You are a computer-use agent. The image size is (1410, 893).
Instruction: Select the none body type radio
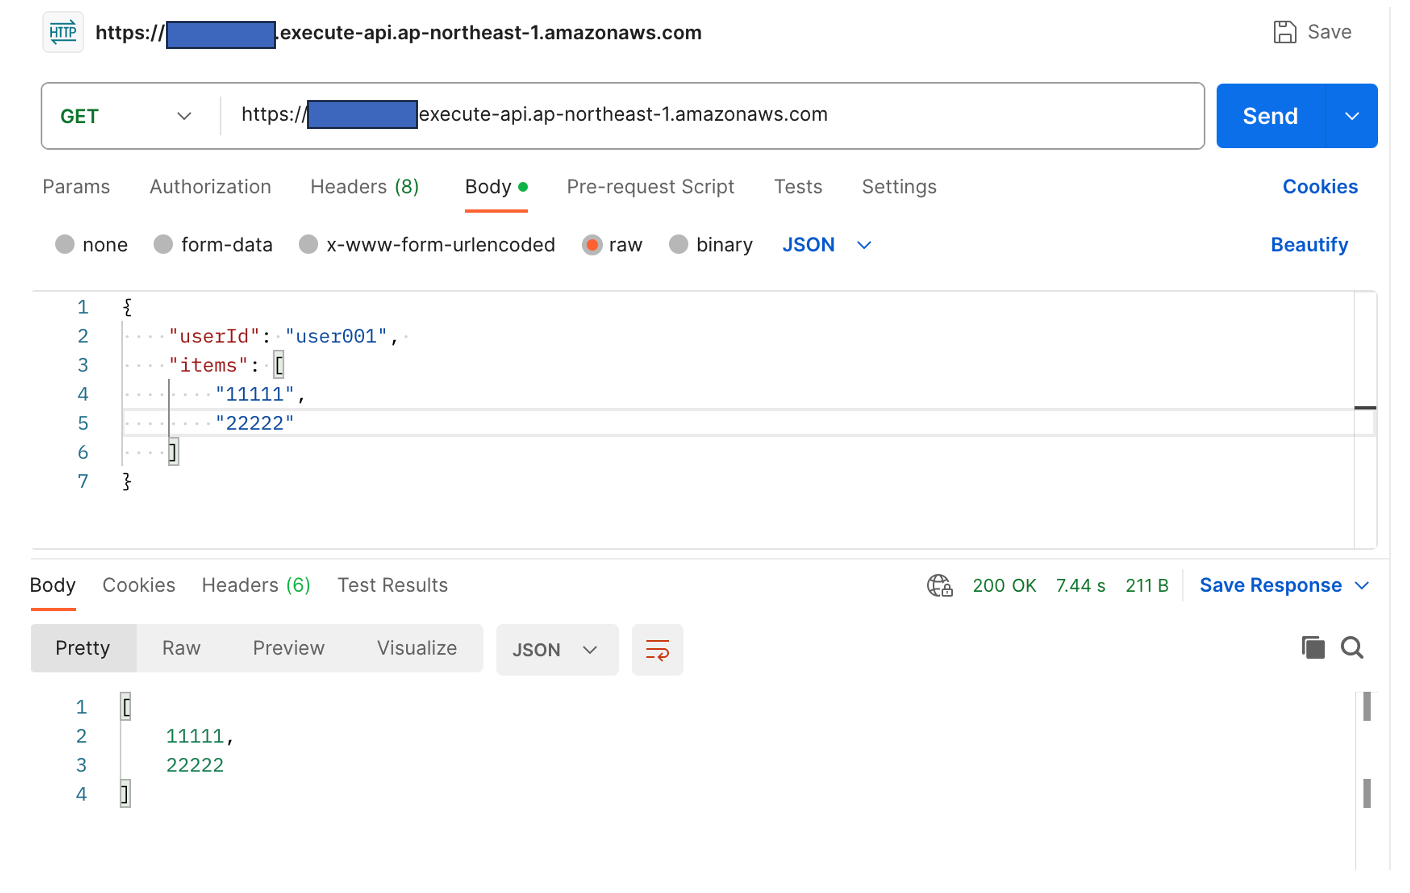(x=65, y=245)
